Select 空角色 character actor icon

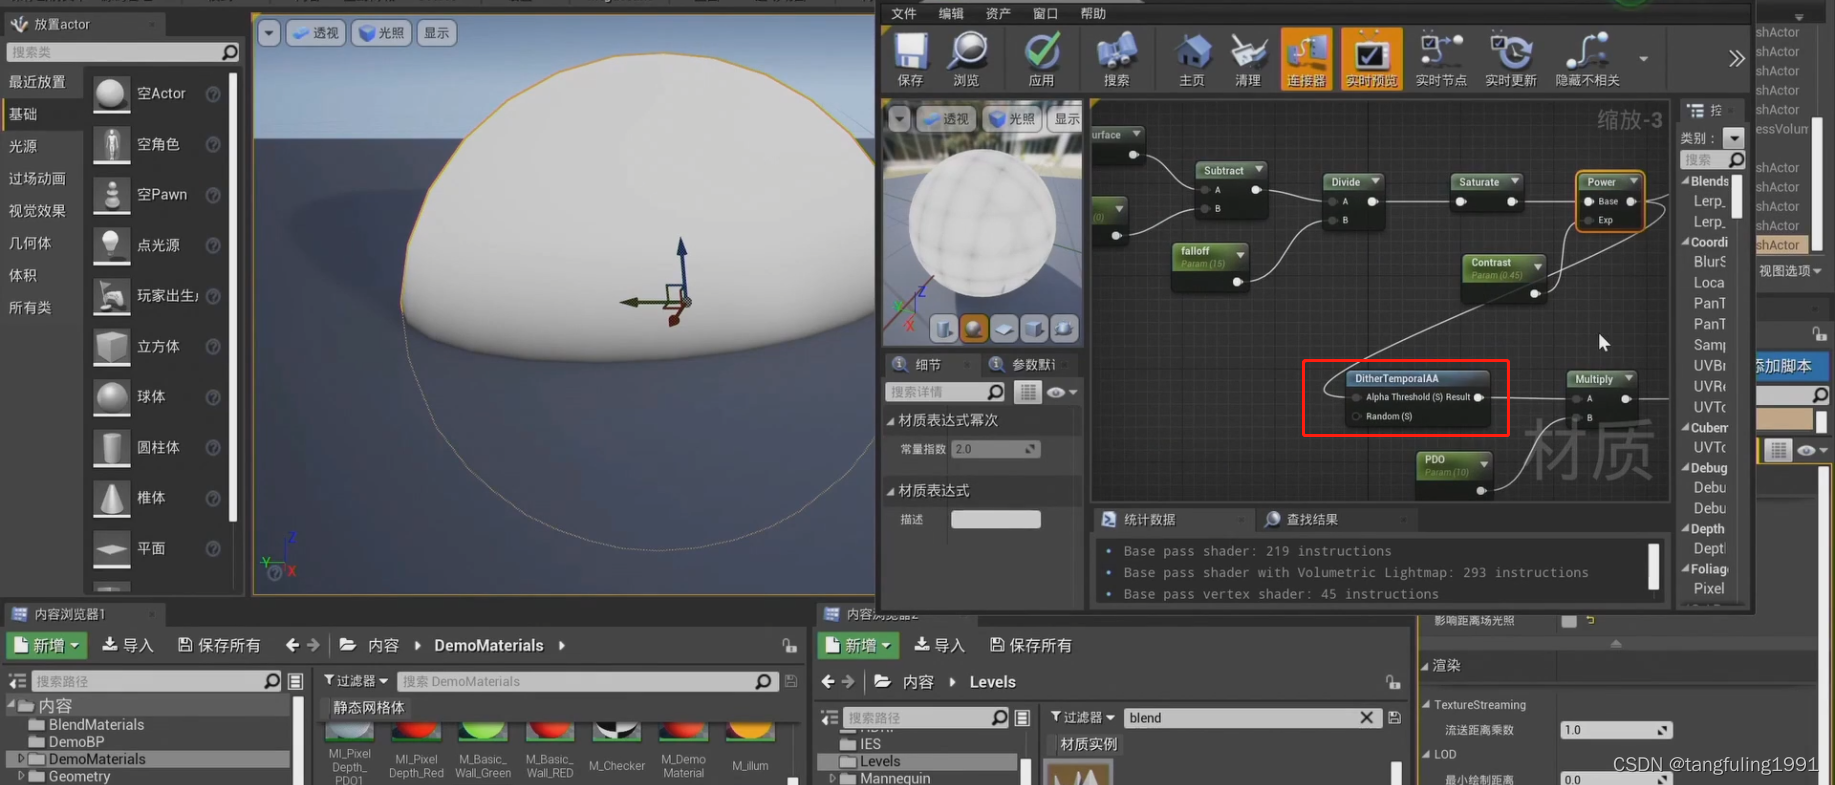click(111, 144)
